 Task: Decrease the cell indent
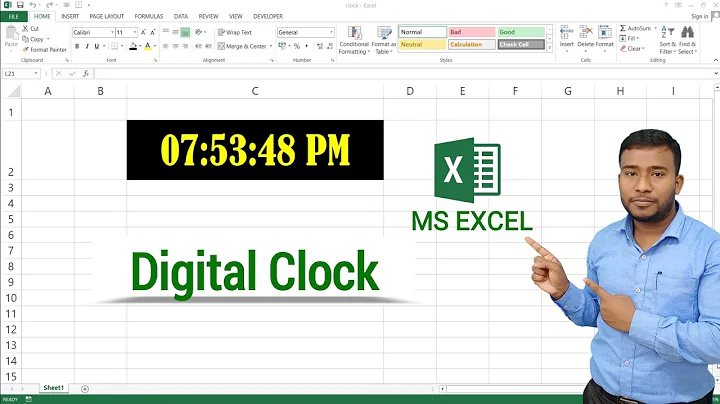[x=198, y=46]
